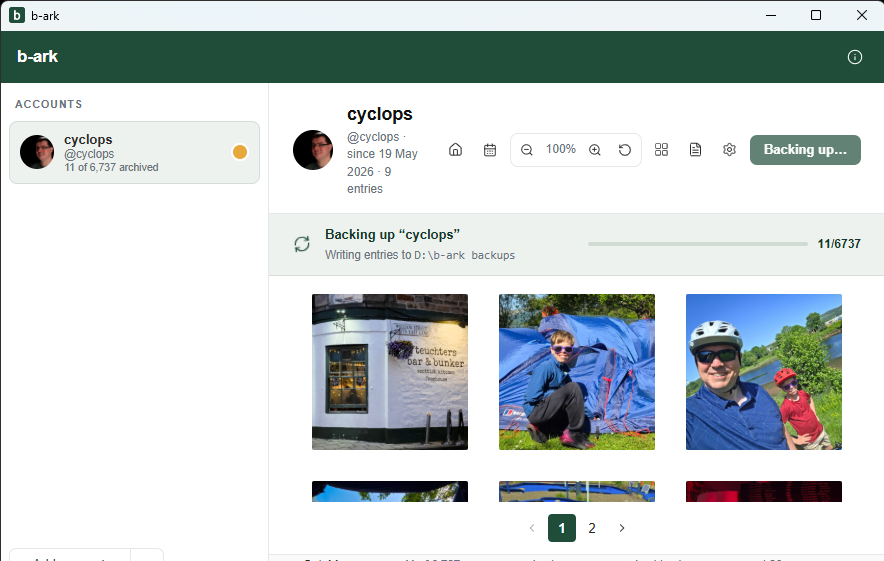884x561 pixels.
Task: Minimize the b-ark window
Action: pos(771,15)
